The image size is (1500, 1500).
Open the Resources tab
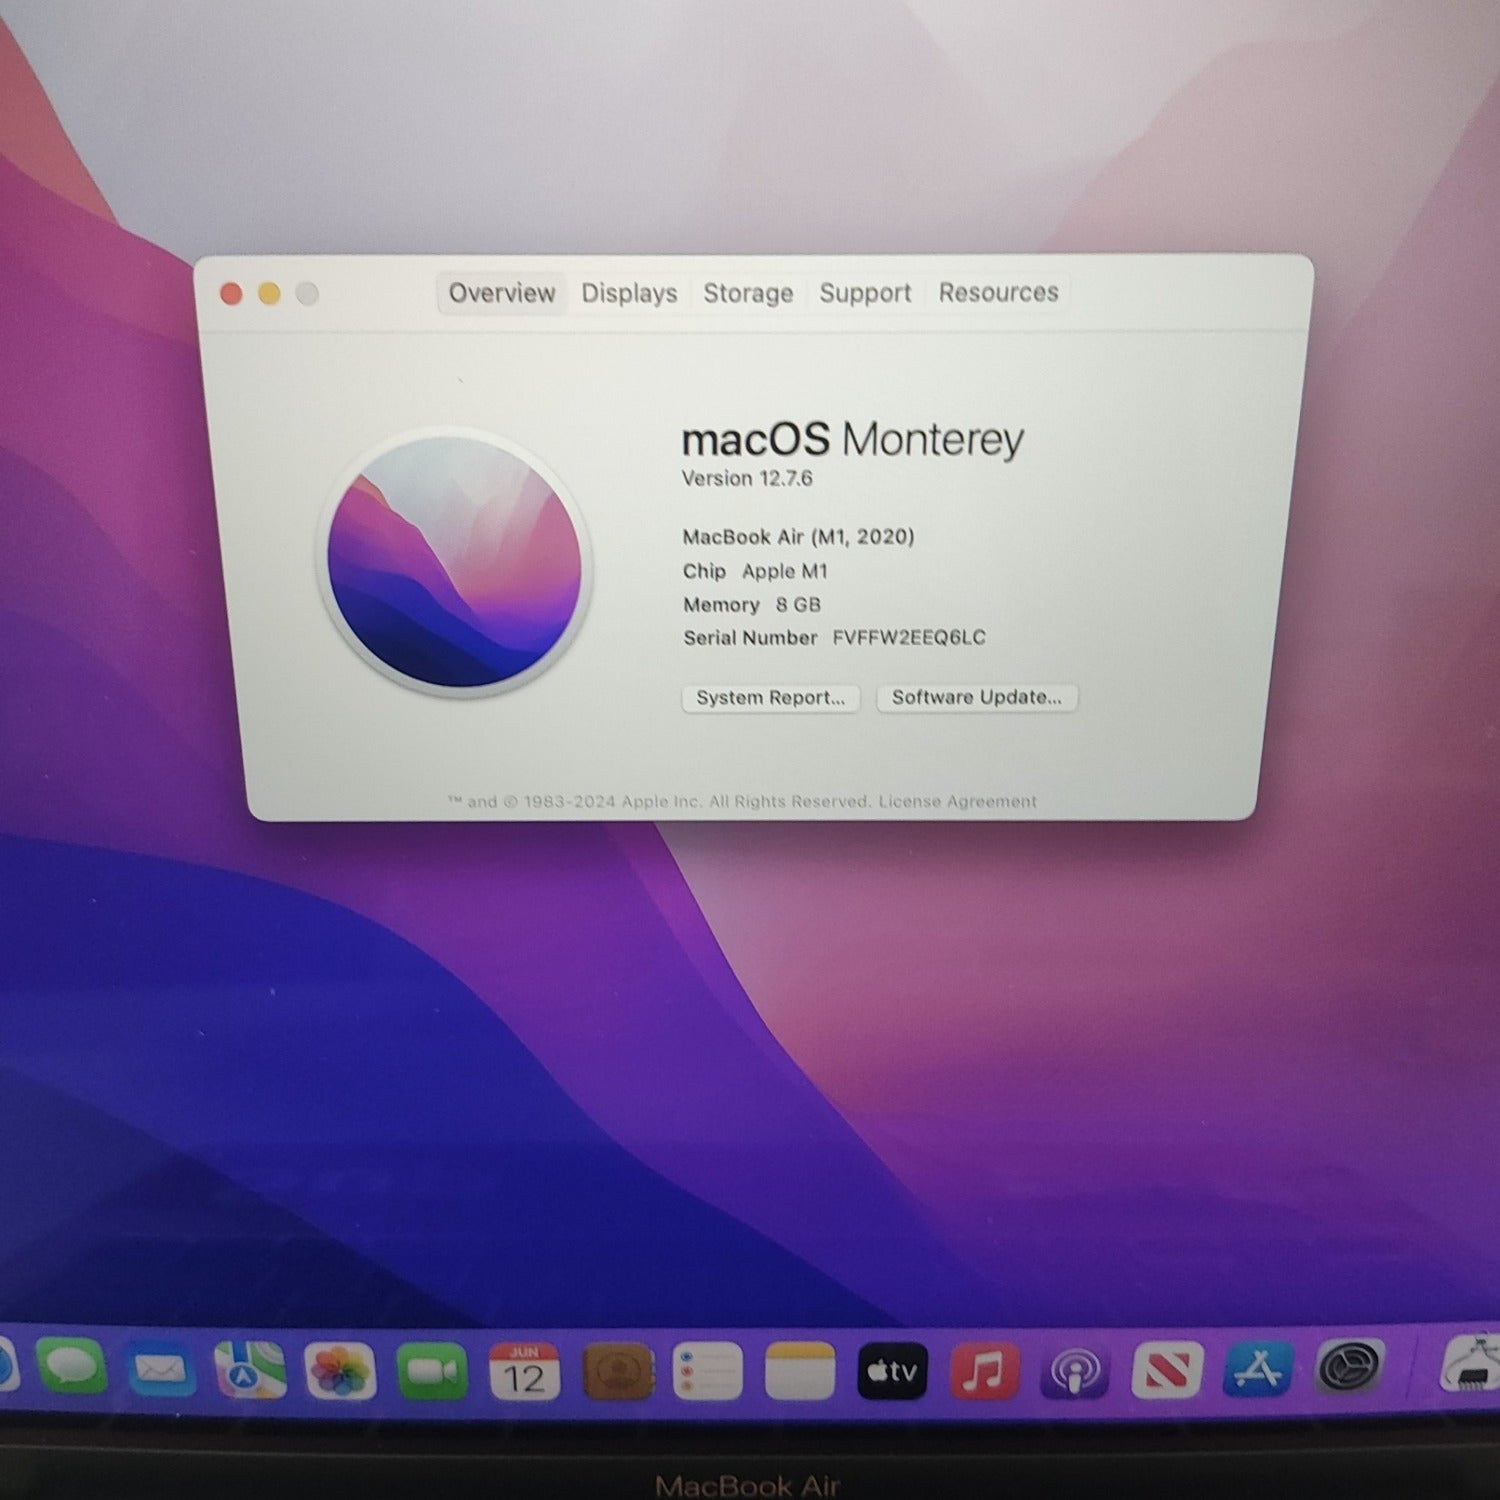(x=998, y=292)
